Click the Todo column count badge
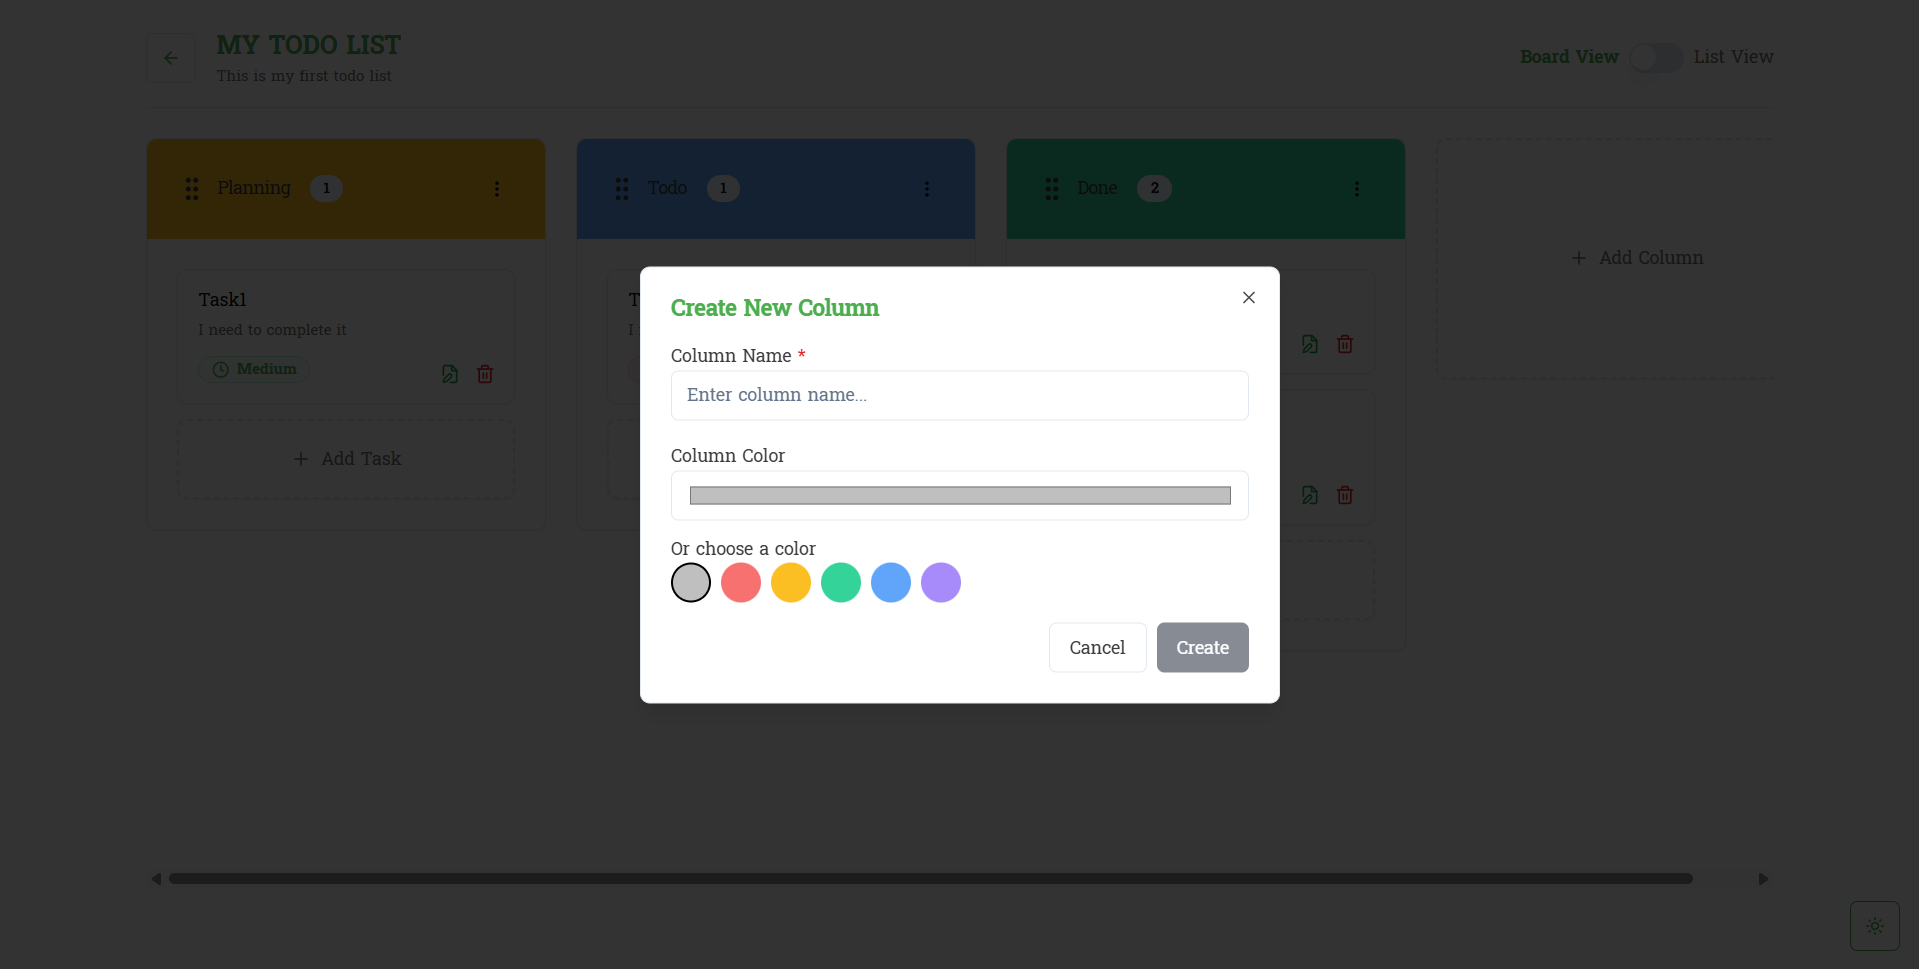The height and width of the screenshot is (969, 1919). [723, 188]
